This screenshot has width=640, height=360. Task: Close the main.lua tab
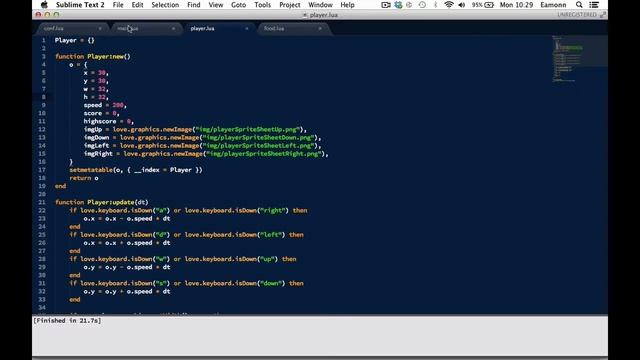[173, 29]
